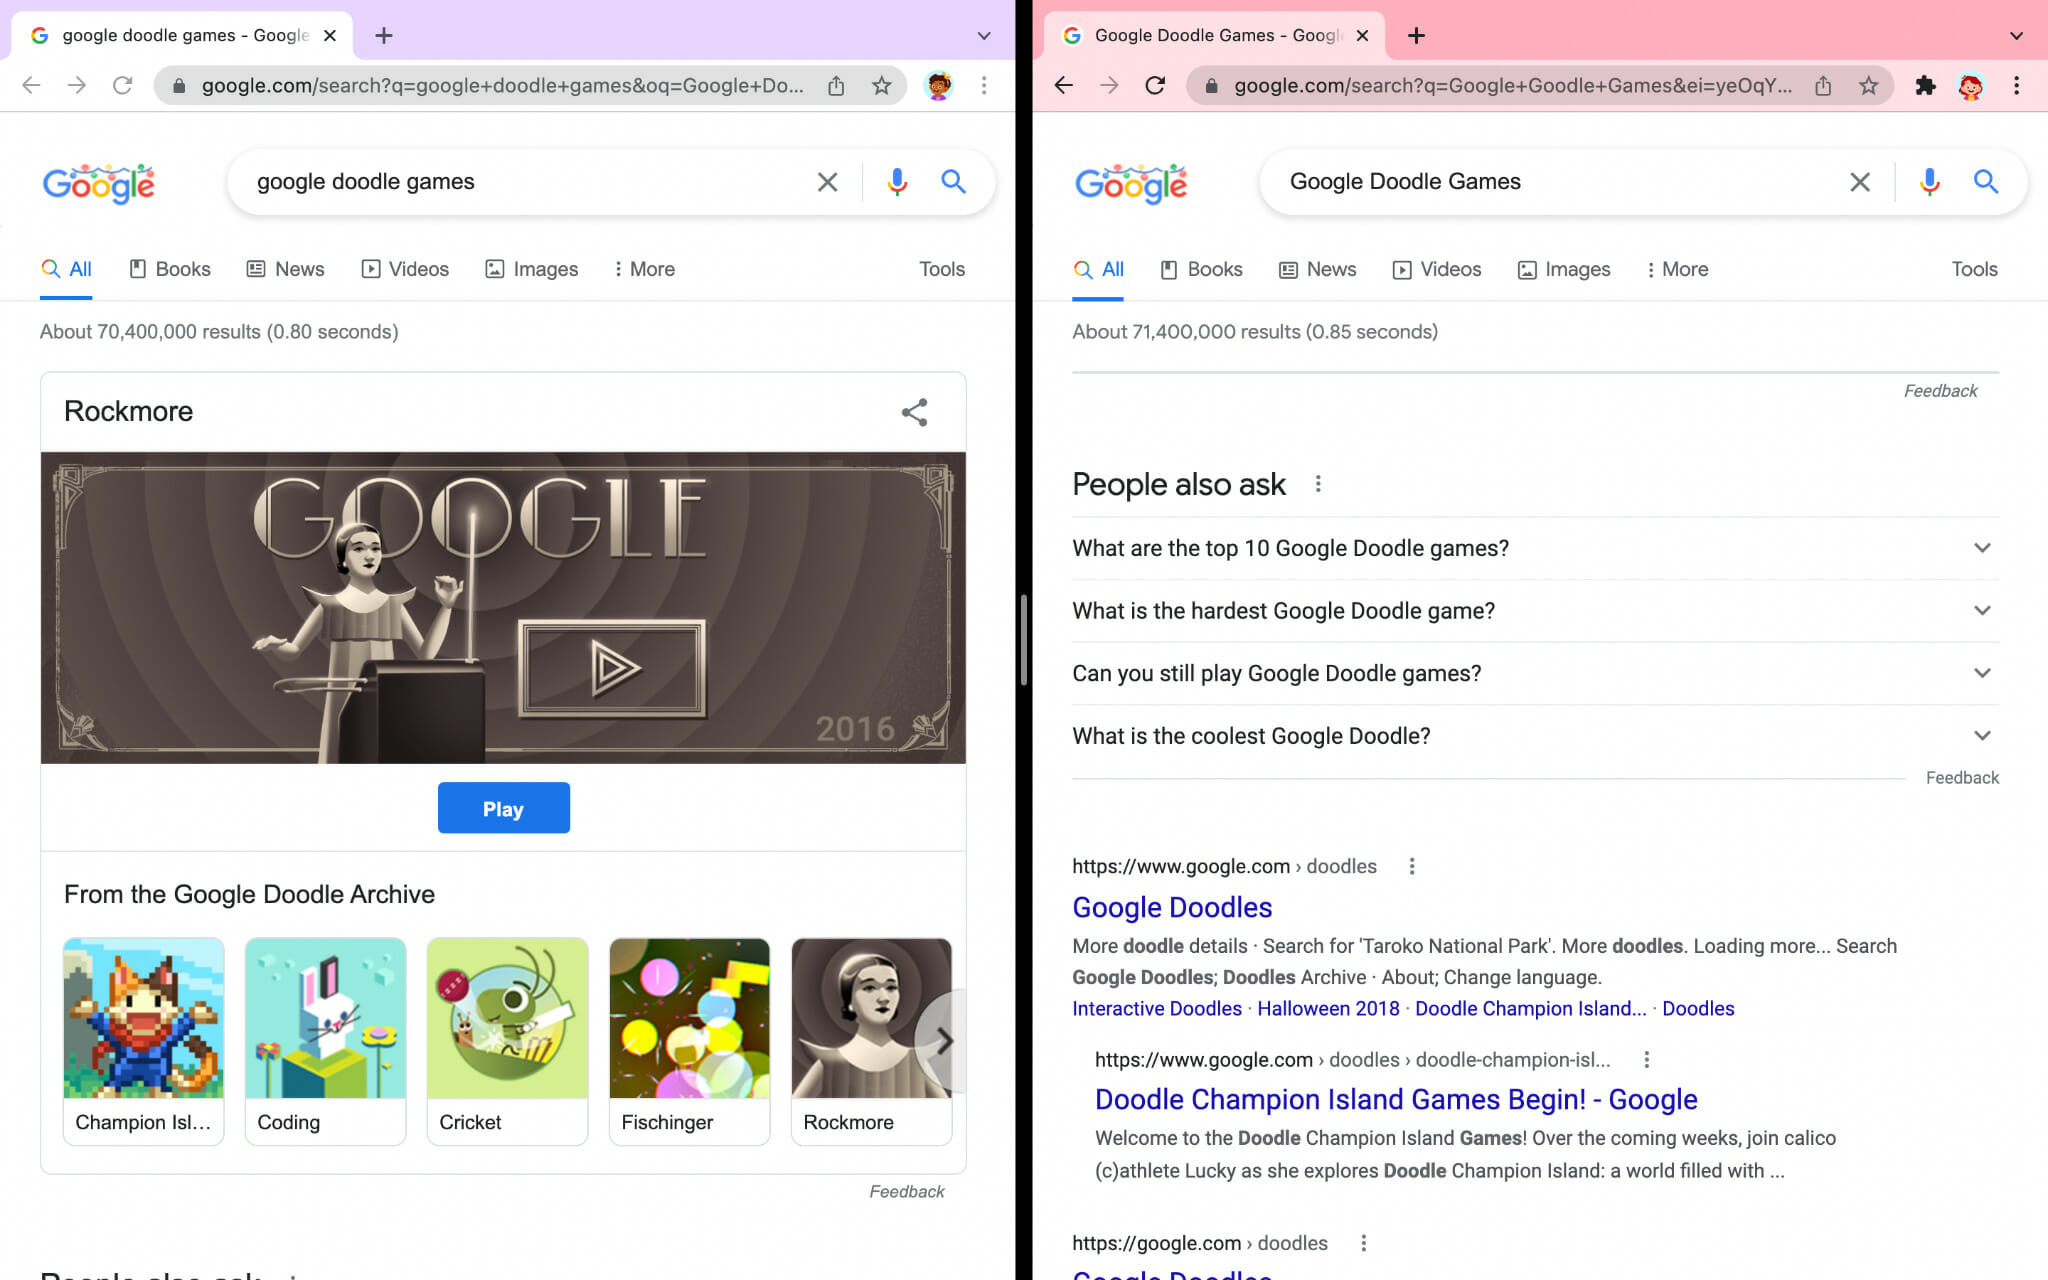Click the Champion Island doodle thumbnail

pyautogui.click(x=143, y=1018)
